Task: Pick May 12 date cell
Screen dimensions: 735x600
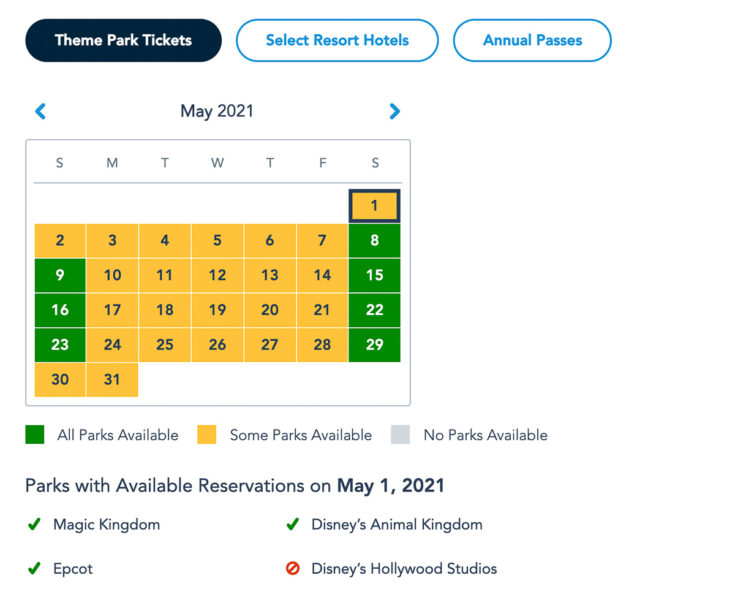Action: 218,275
